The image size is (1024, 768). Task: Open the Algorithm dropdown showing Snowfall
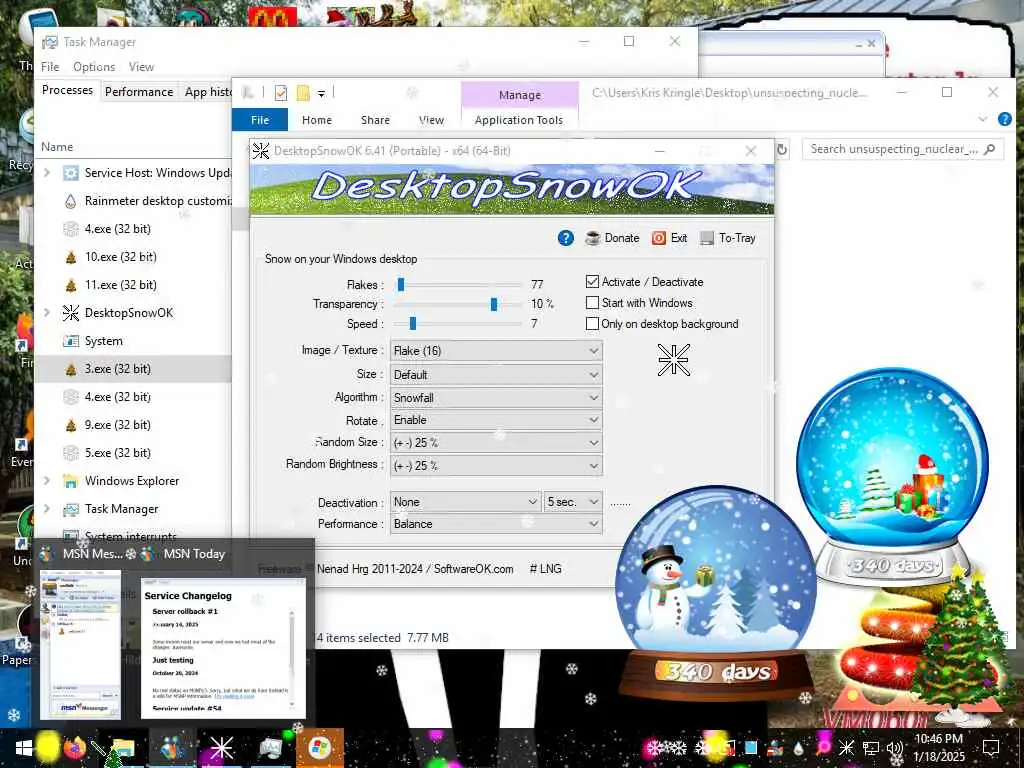(496, 398)
